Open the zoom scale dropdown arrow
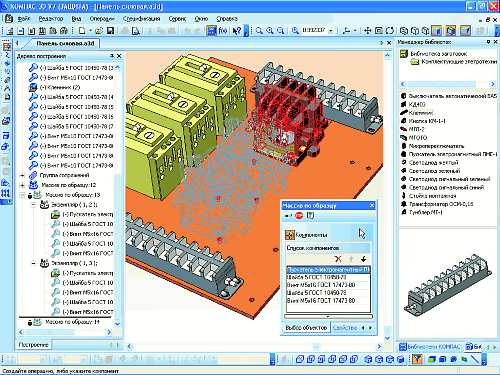The height and width of the screenshot is (375, 500). (331, 31)
